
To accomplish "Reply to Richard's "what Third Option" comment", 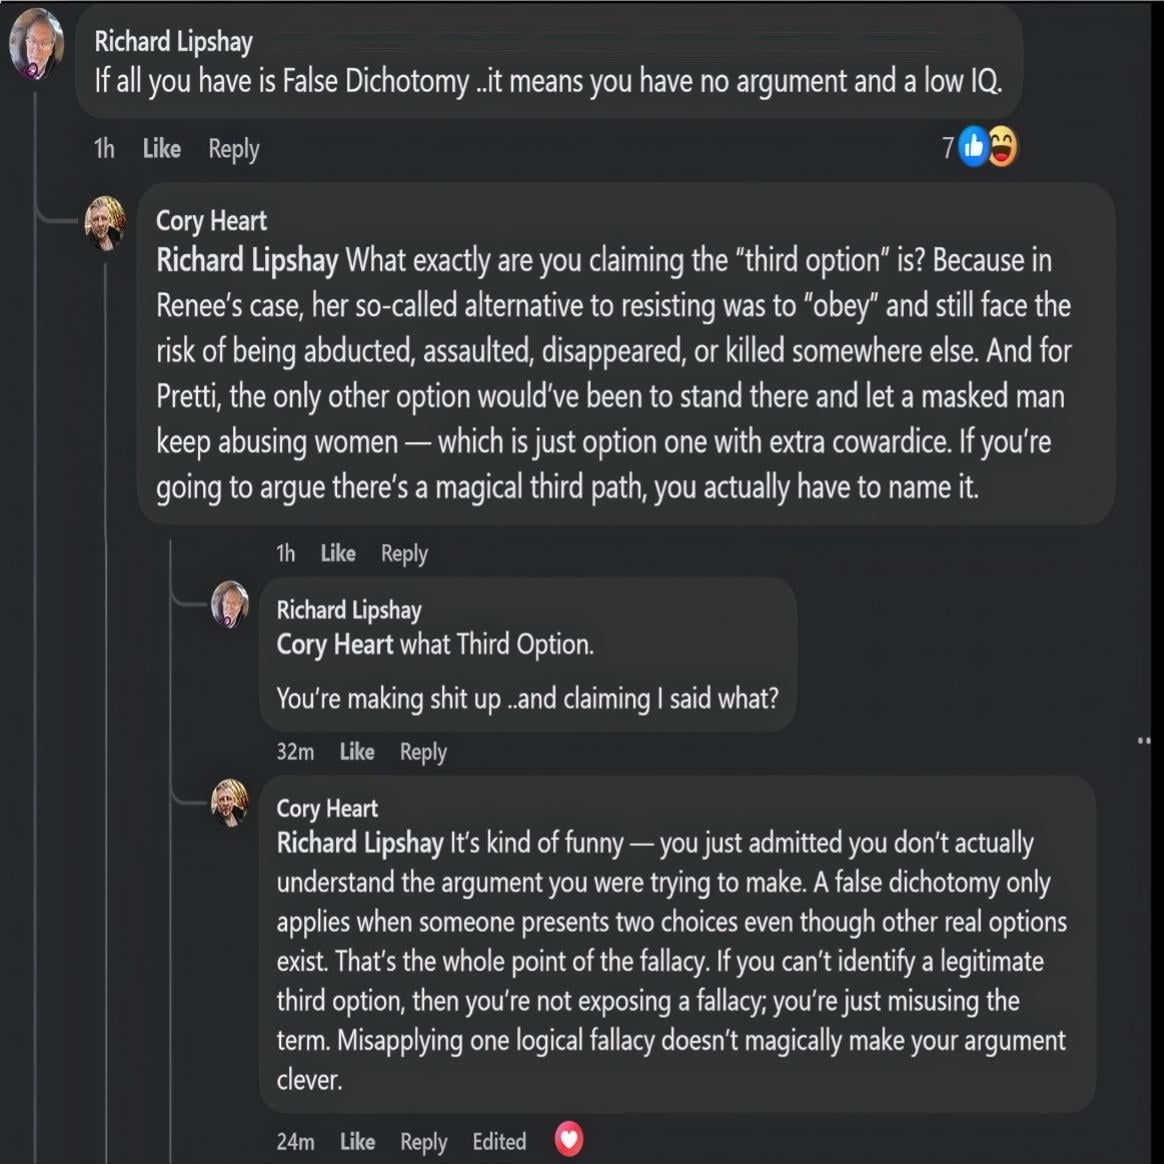I will click(423, 752).
